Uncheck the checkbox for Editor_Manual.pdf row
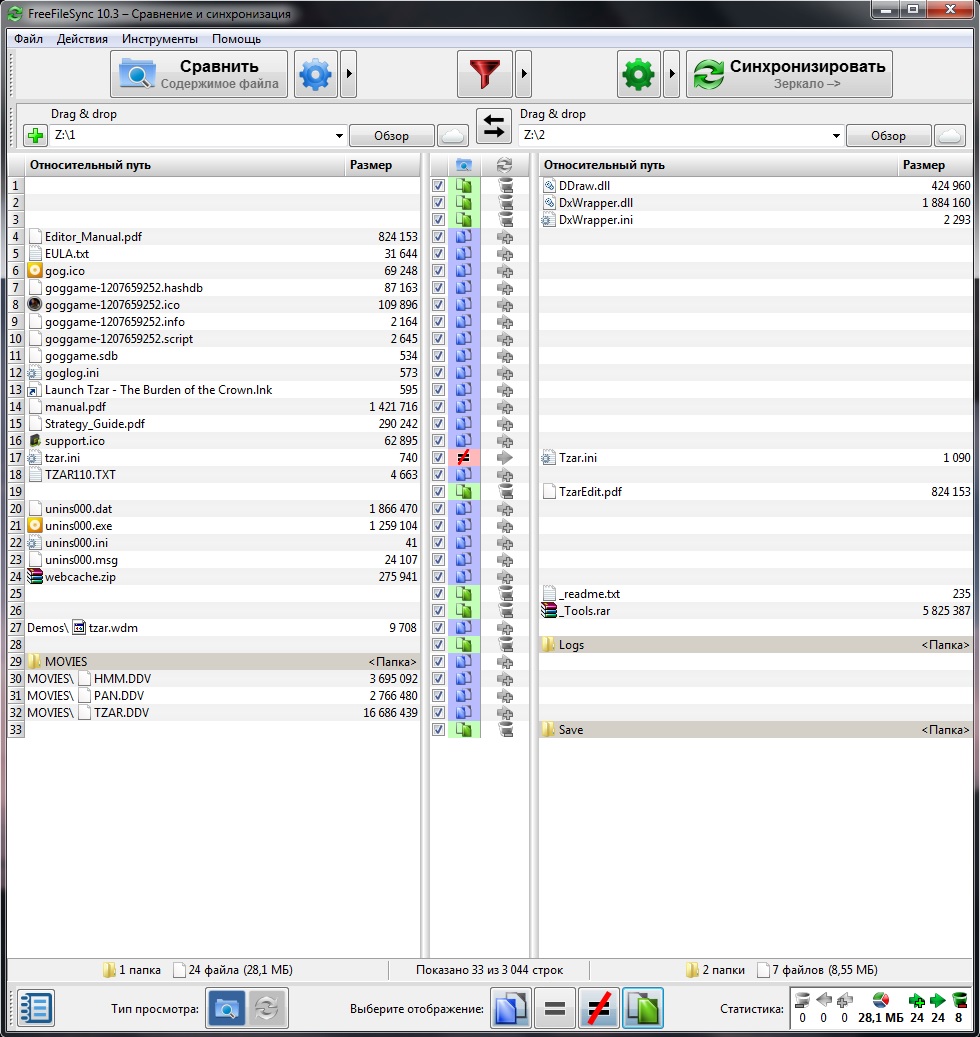This screenshot has height=1037, width=980. coord(438,237)
